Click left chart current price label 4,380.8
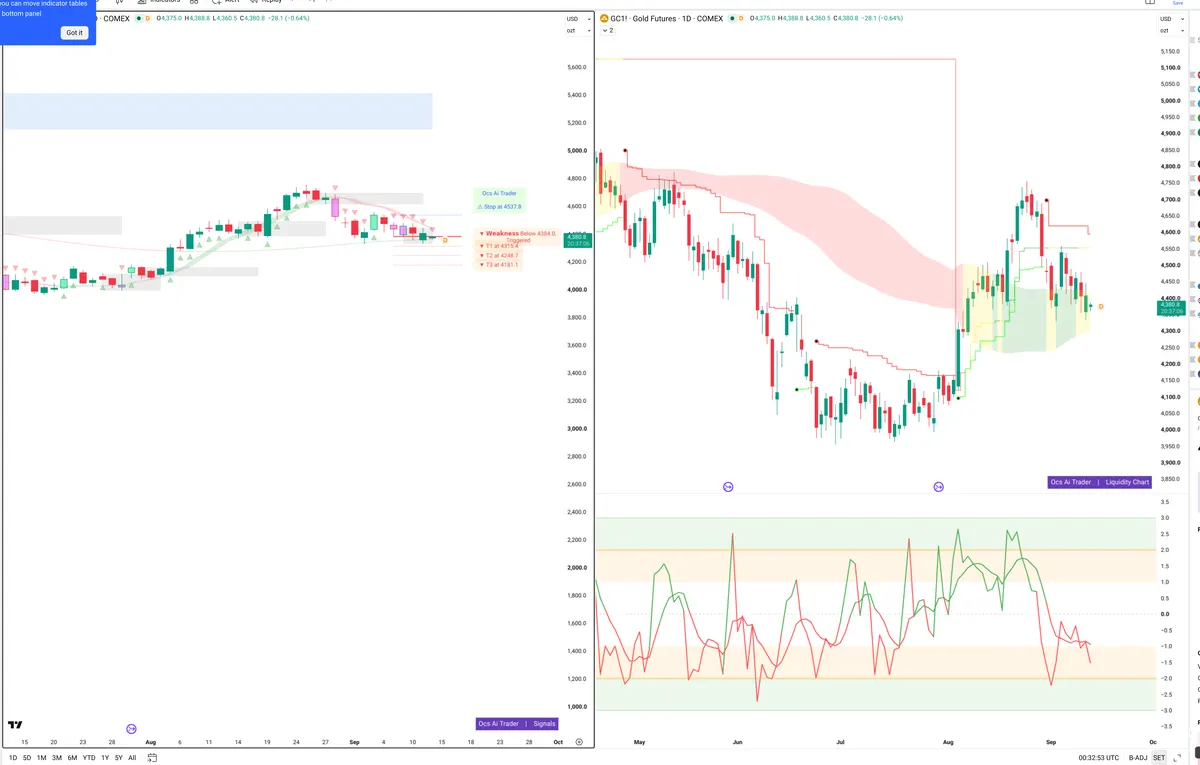 coord(578,240)
